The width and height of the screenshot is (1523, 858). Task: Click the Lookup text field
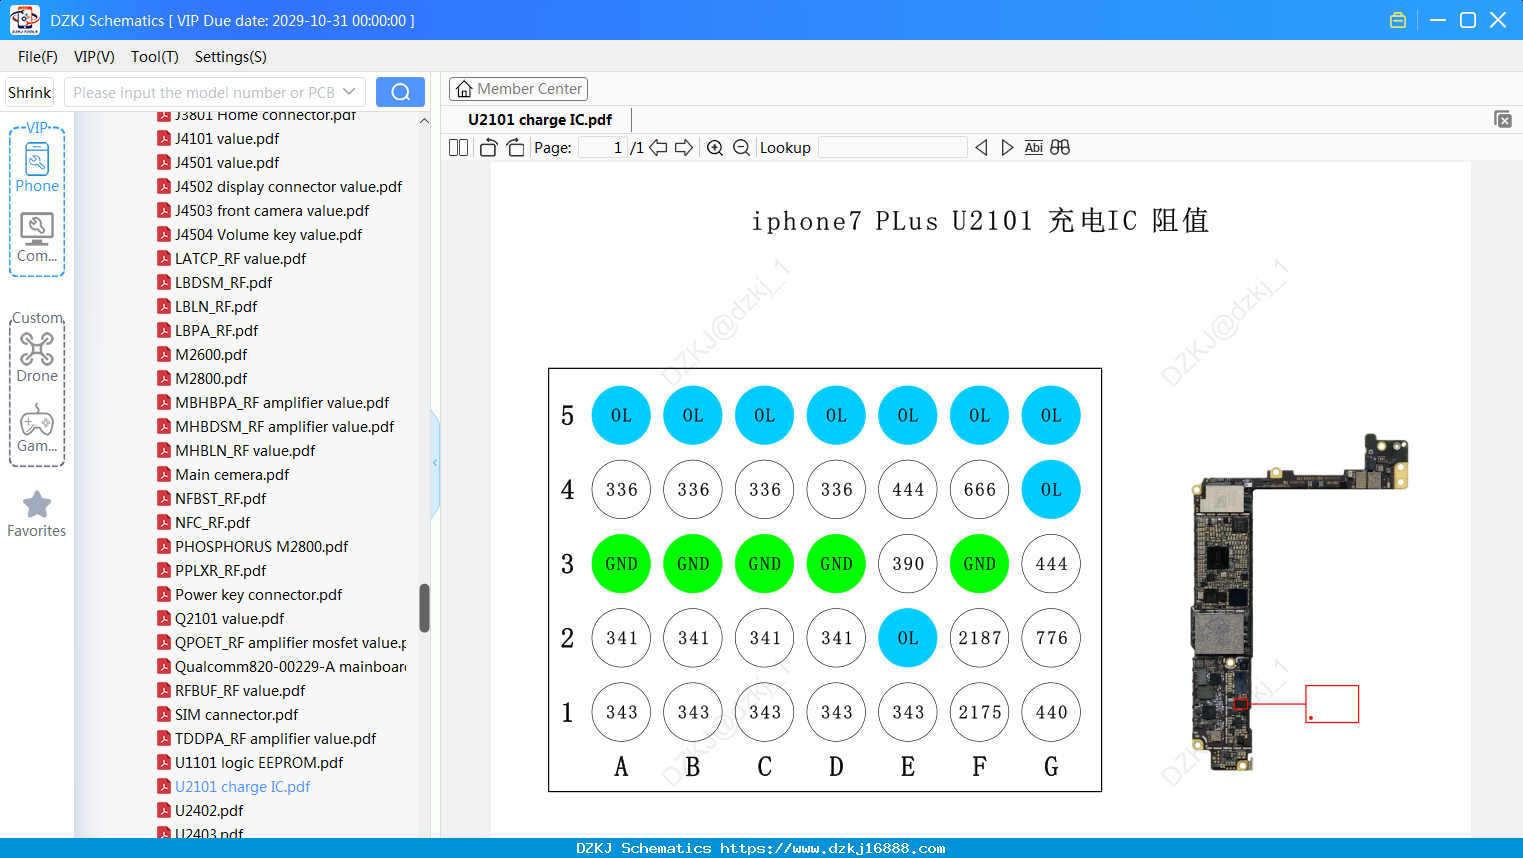[892, 148]
